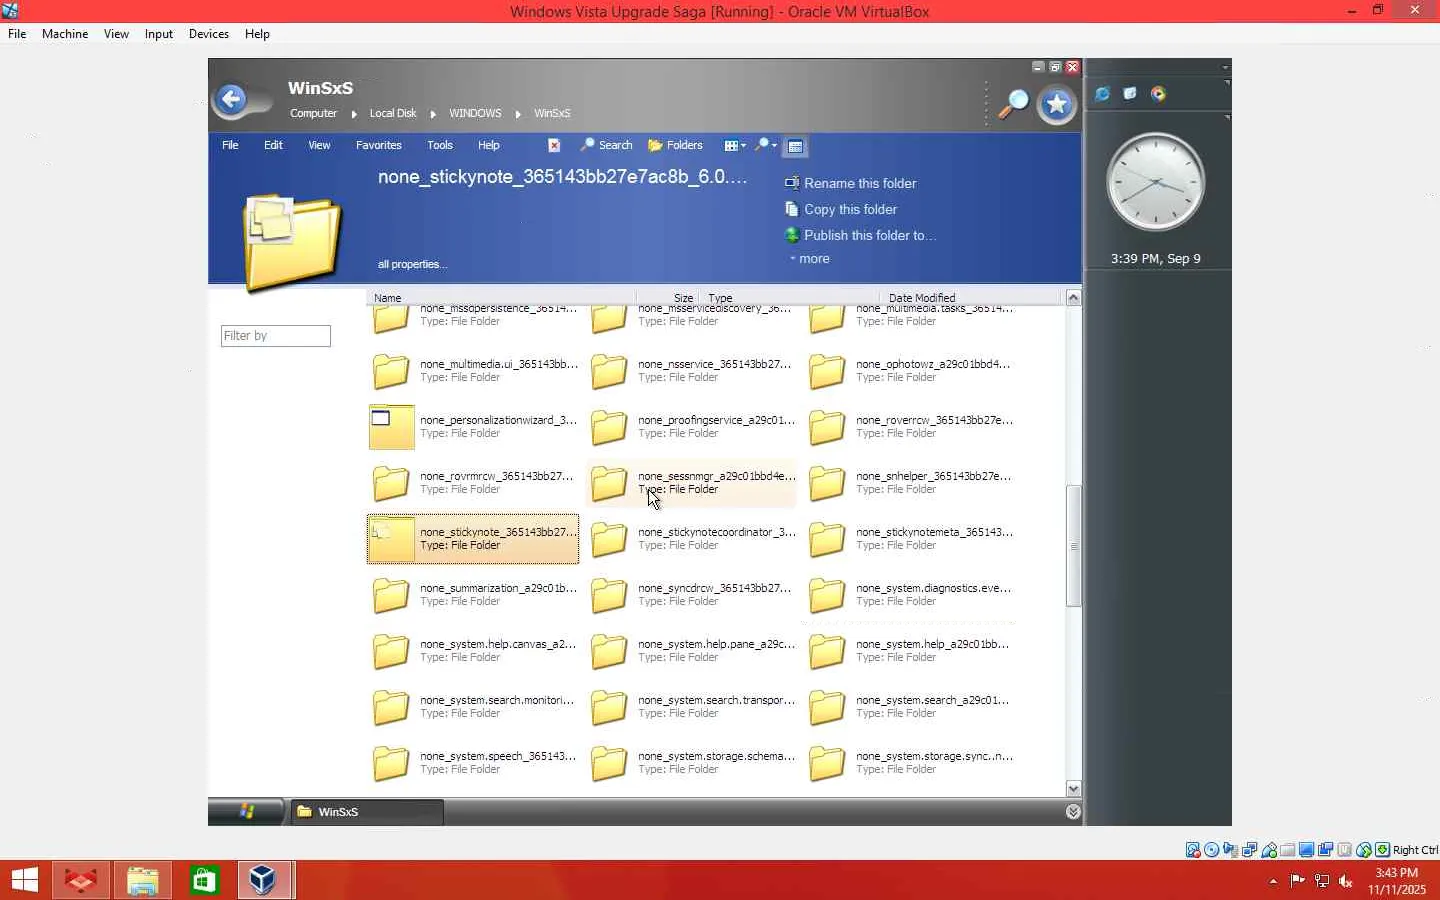Open the Search toolbar button
This screenshot has height=900, width=1440.
click(x=606, y=145)
